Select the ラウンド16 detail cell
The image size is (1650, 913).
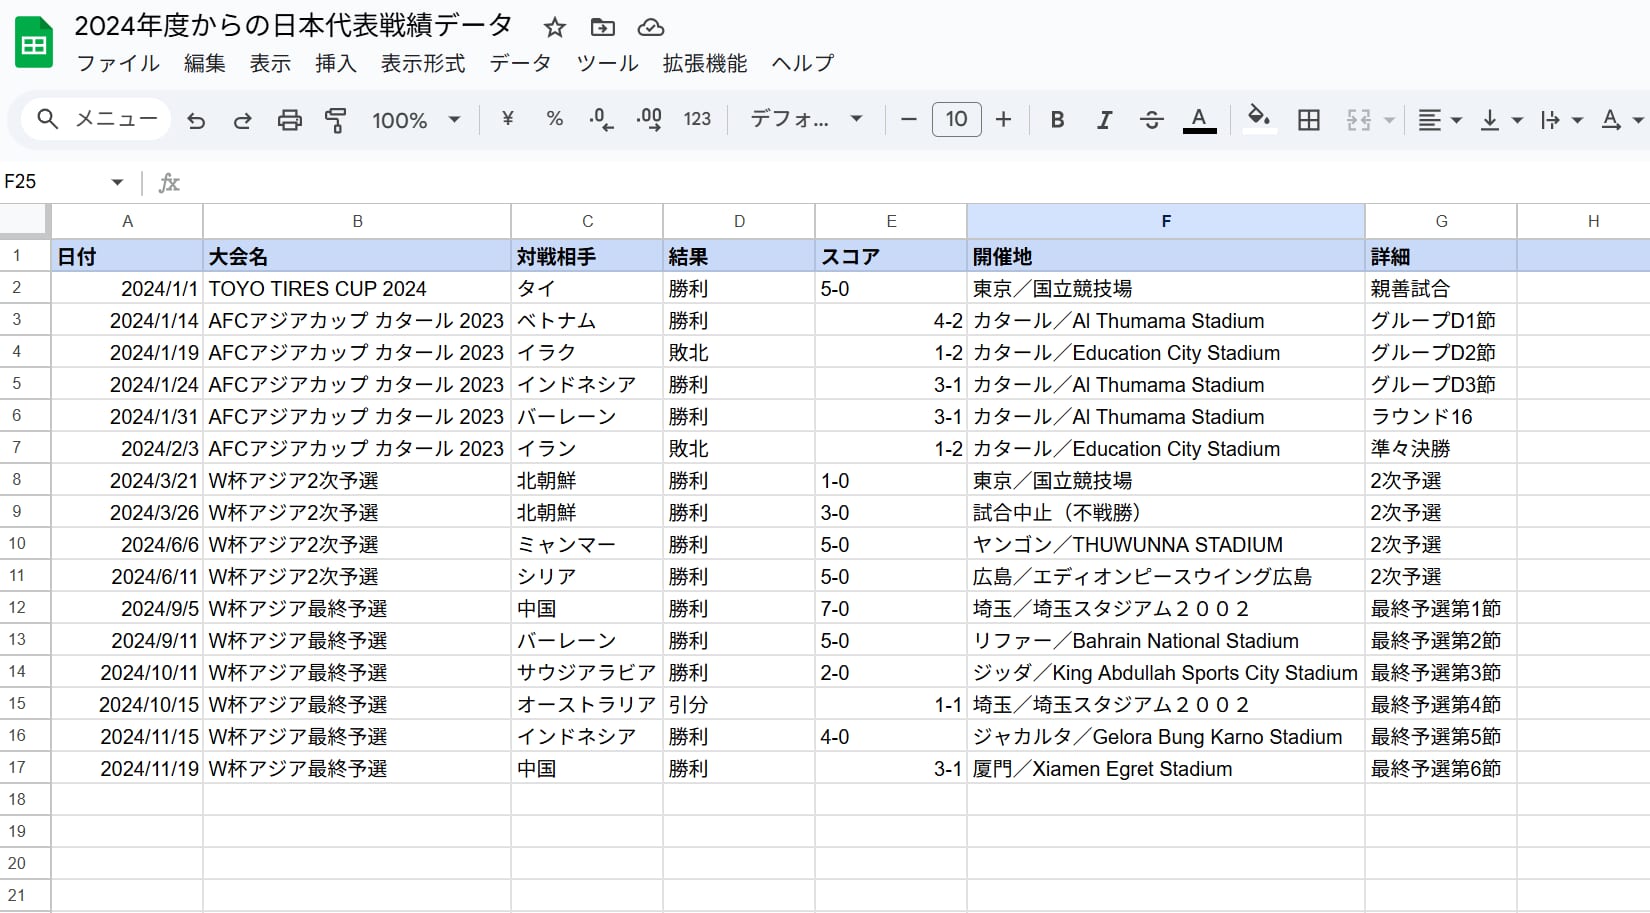(1441, 416)
